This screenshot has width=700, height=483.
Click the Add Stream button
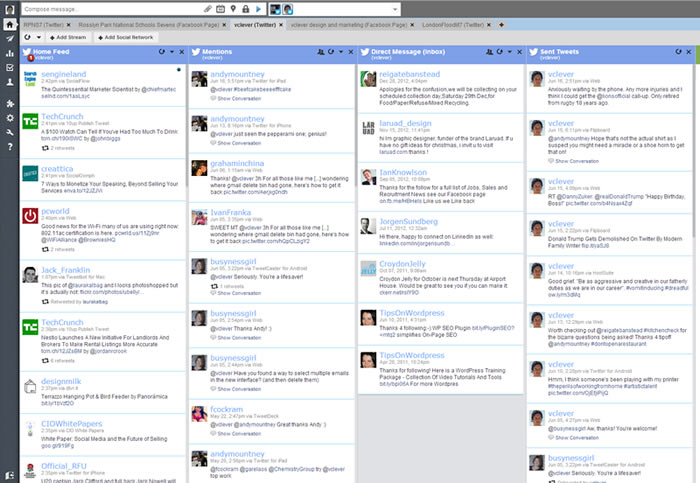click(x=68, y=37)
